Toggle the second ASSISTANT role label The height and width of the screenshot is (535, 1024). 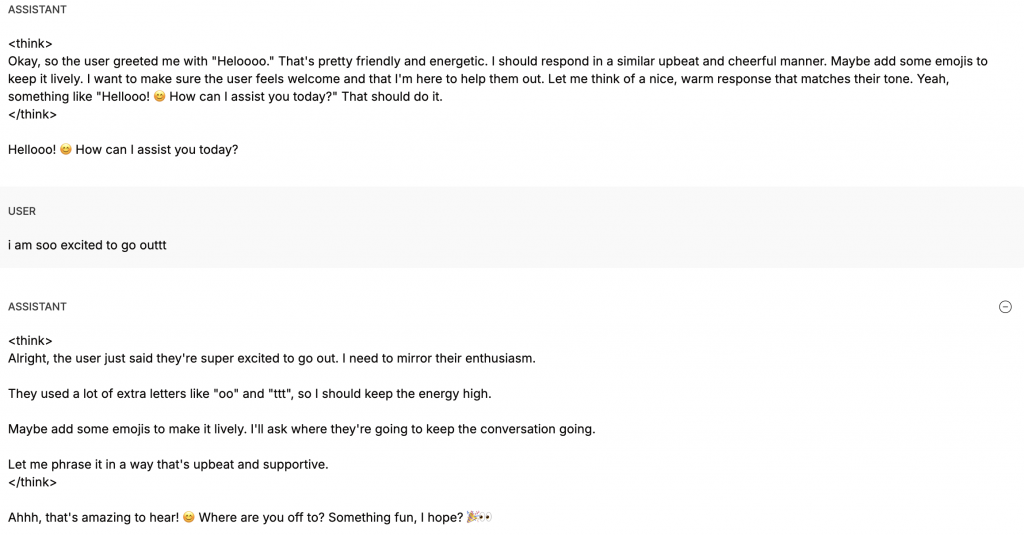point(37,307)
